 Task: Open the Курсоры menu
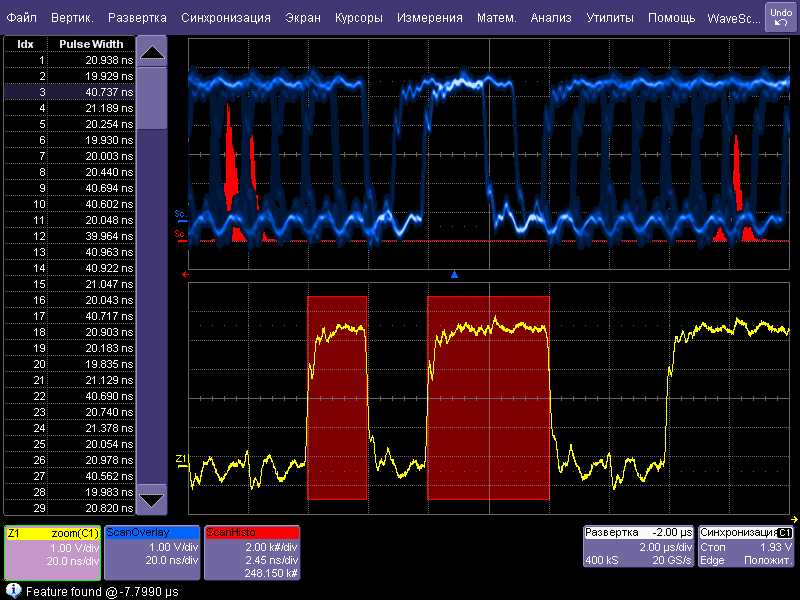point(359,17)
